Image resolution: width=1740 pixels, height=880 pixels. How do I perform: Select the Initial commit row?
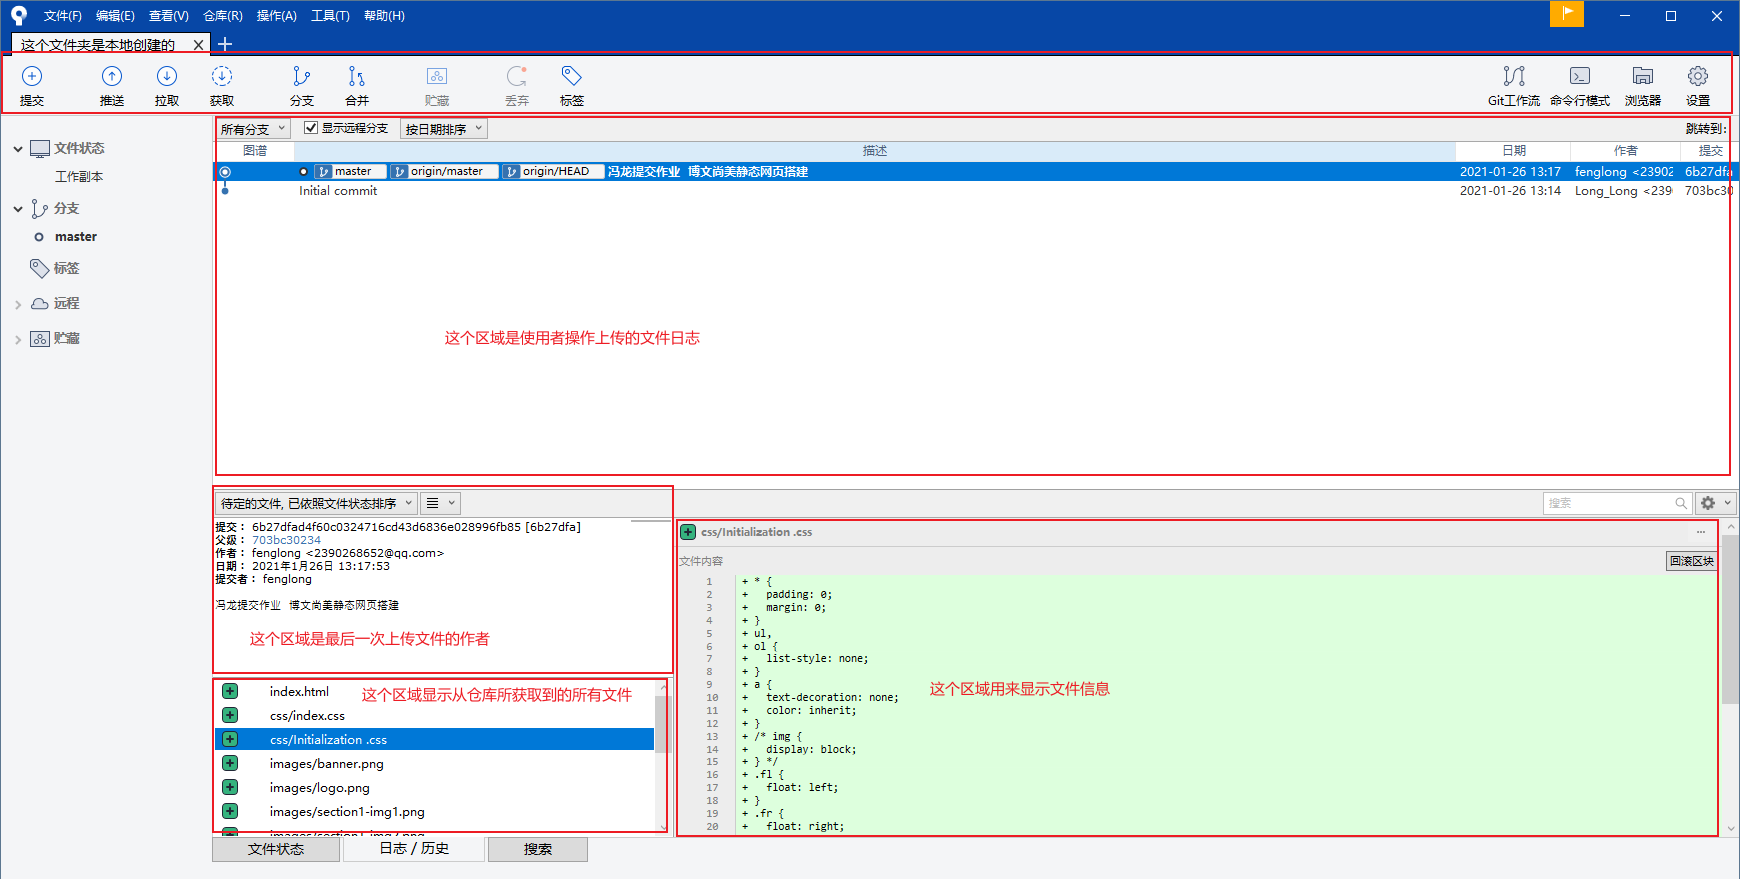(975, 191)
